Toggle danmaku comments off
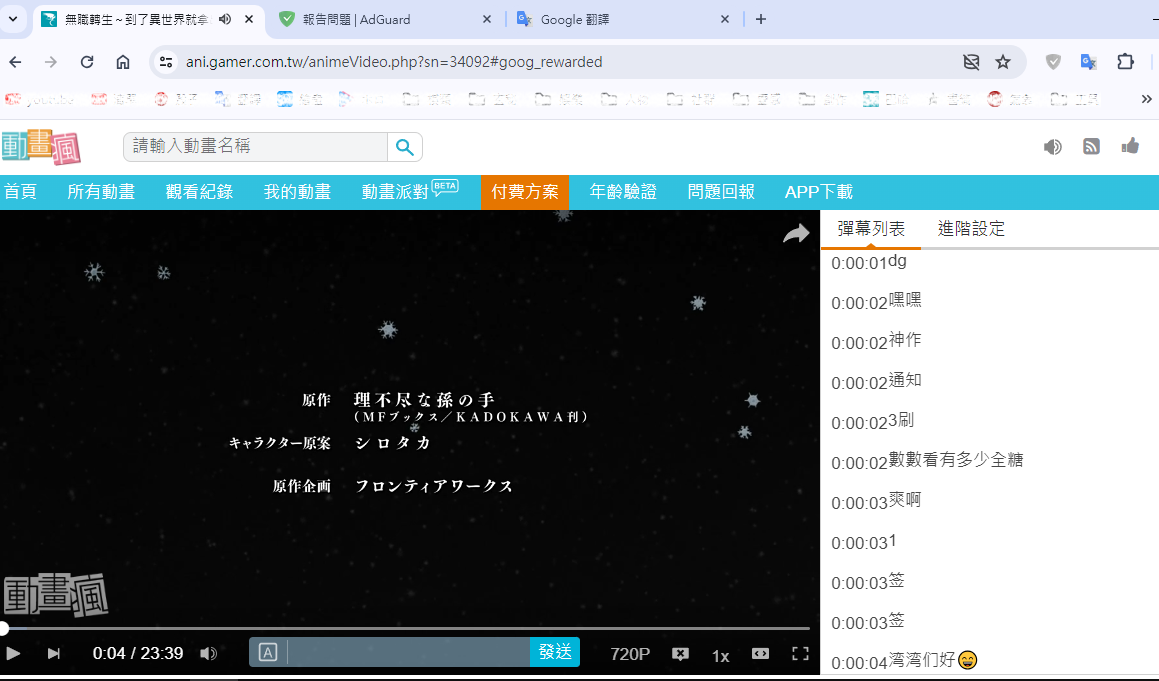 point(680,653)
